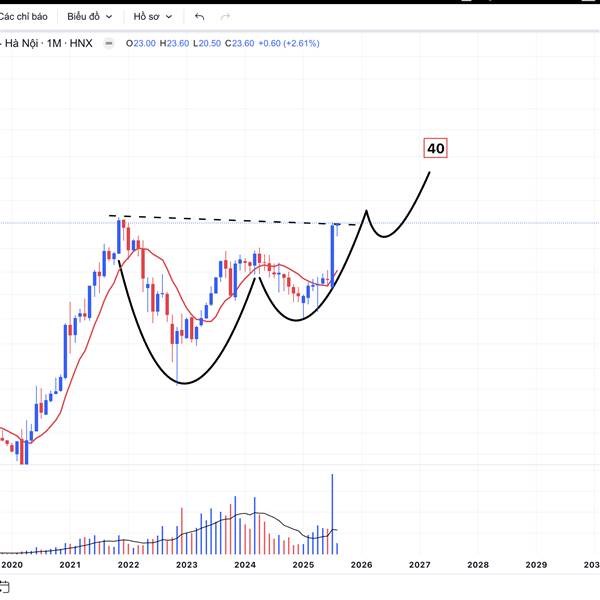Click the open price value O23.00
600x600 pixels.
(140, 43)
